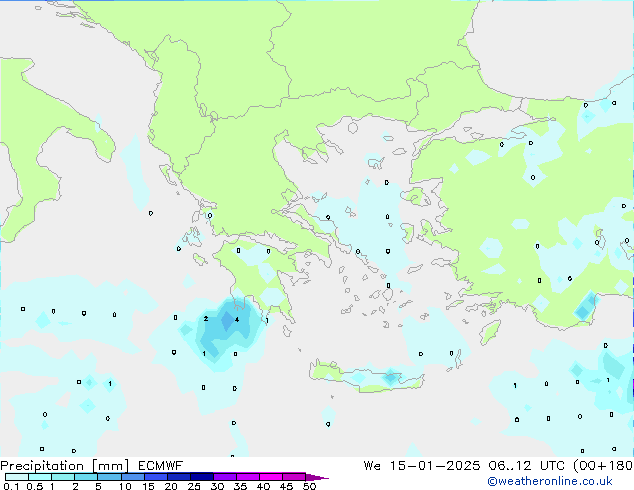
Task: Choose the 20–25 mm dark blue swatch
Action: (179, 477)
